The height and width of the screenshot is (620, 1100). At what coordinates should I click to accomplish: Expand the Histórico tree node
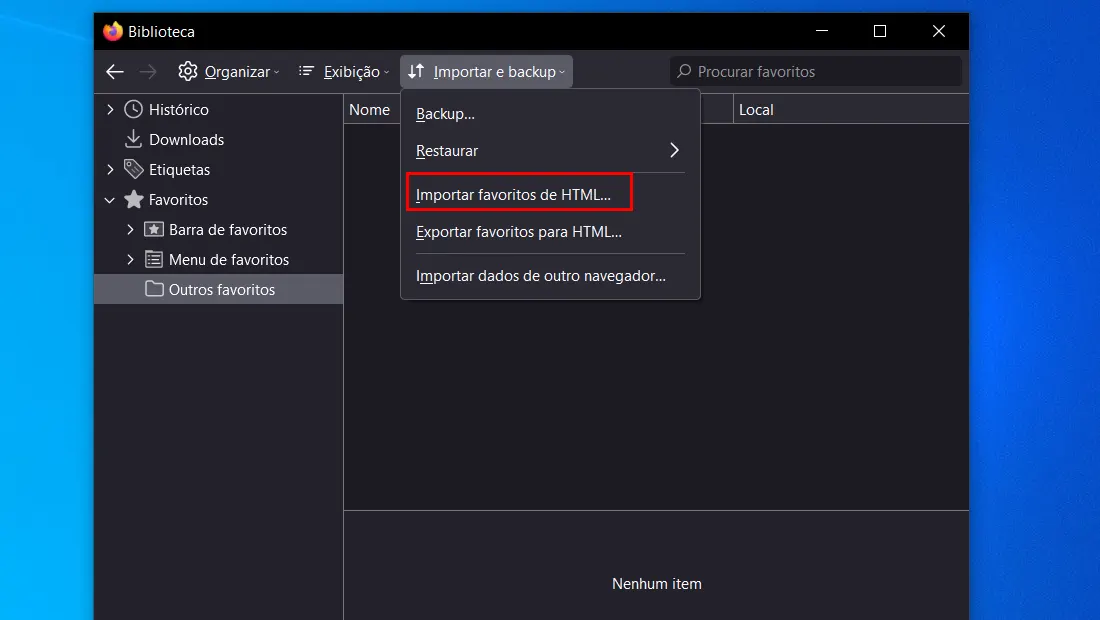(x=110, y=109)
